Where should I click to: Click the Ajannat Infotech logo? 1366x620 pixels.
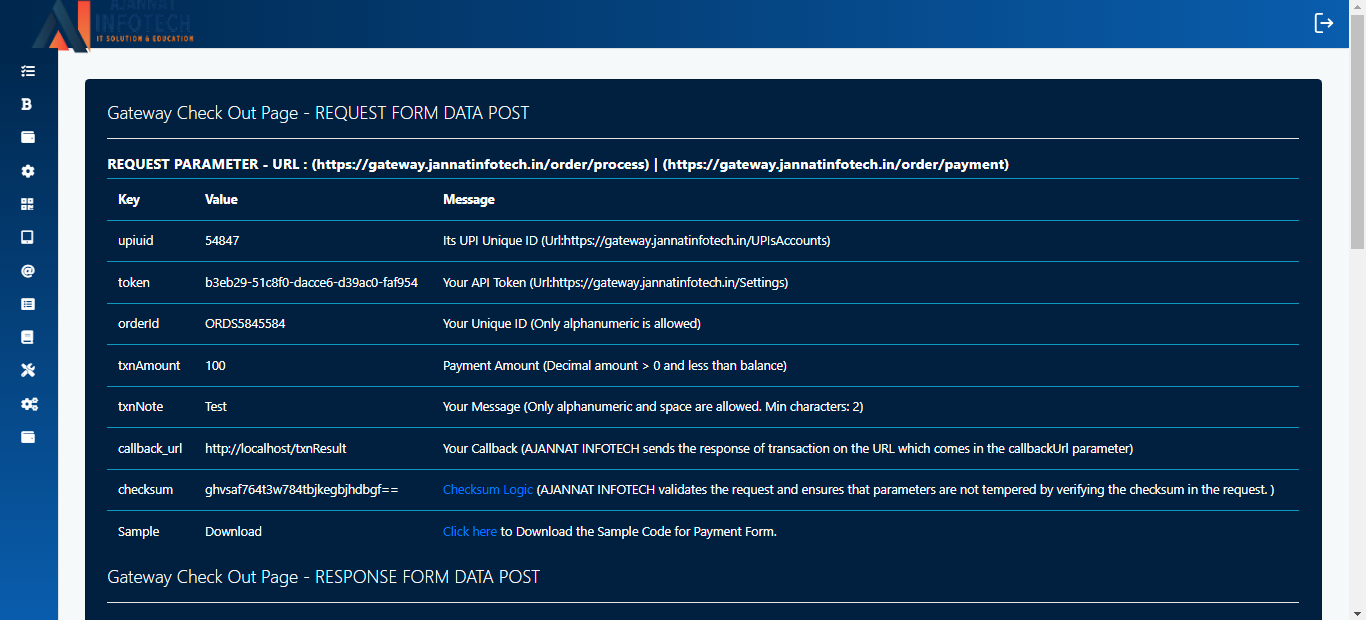coord(112,25)
